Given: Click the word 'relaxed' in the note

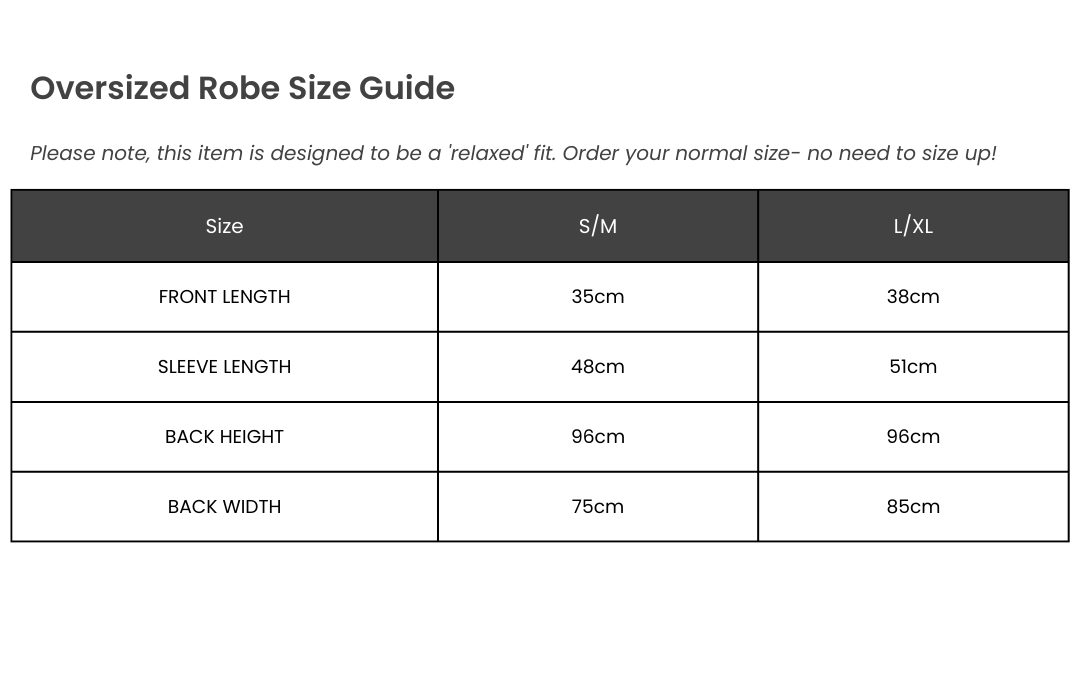Looking at the screenshot, I should pos(488,153).
